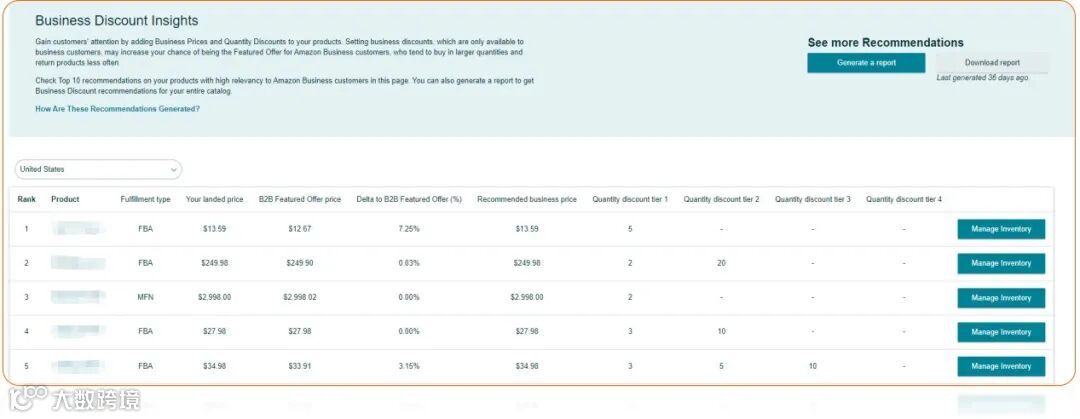Select the MFN fulfillment type cell
The width and height of the screenshot is (1080, 419).
pyautogui.click(x=145, y=298)
